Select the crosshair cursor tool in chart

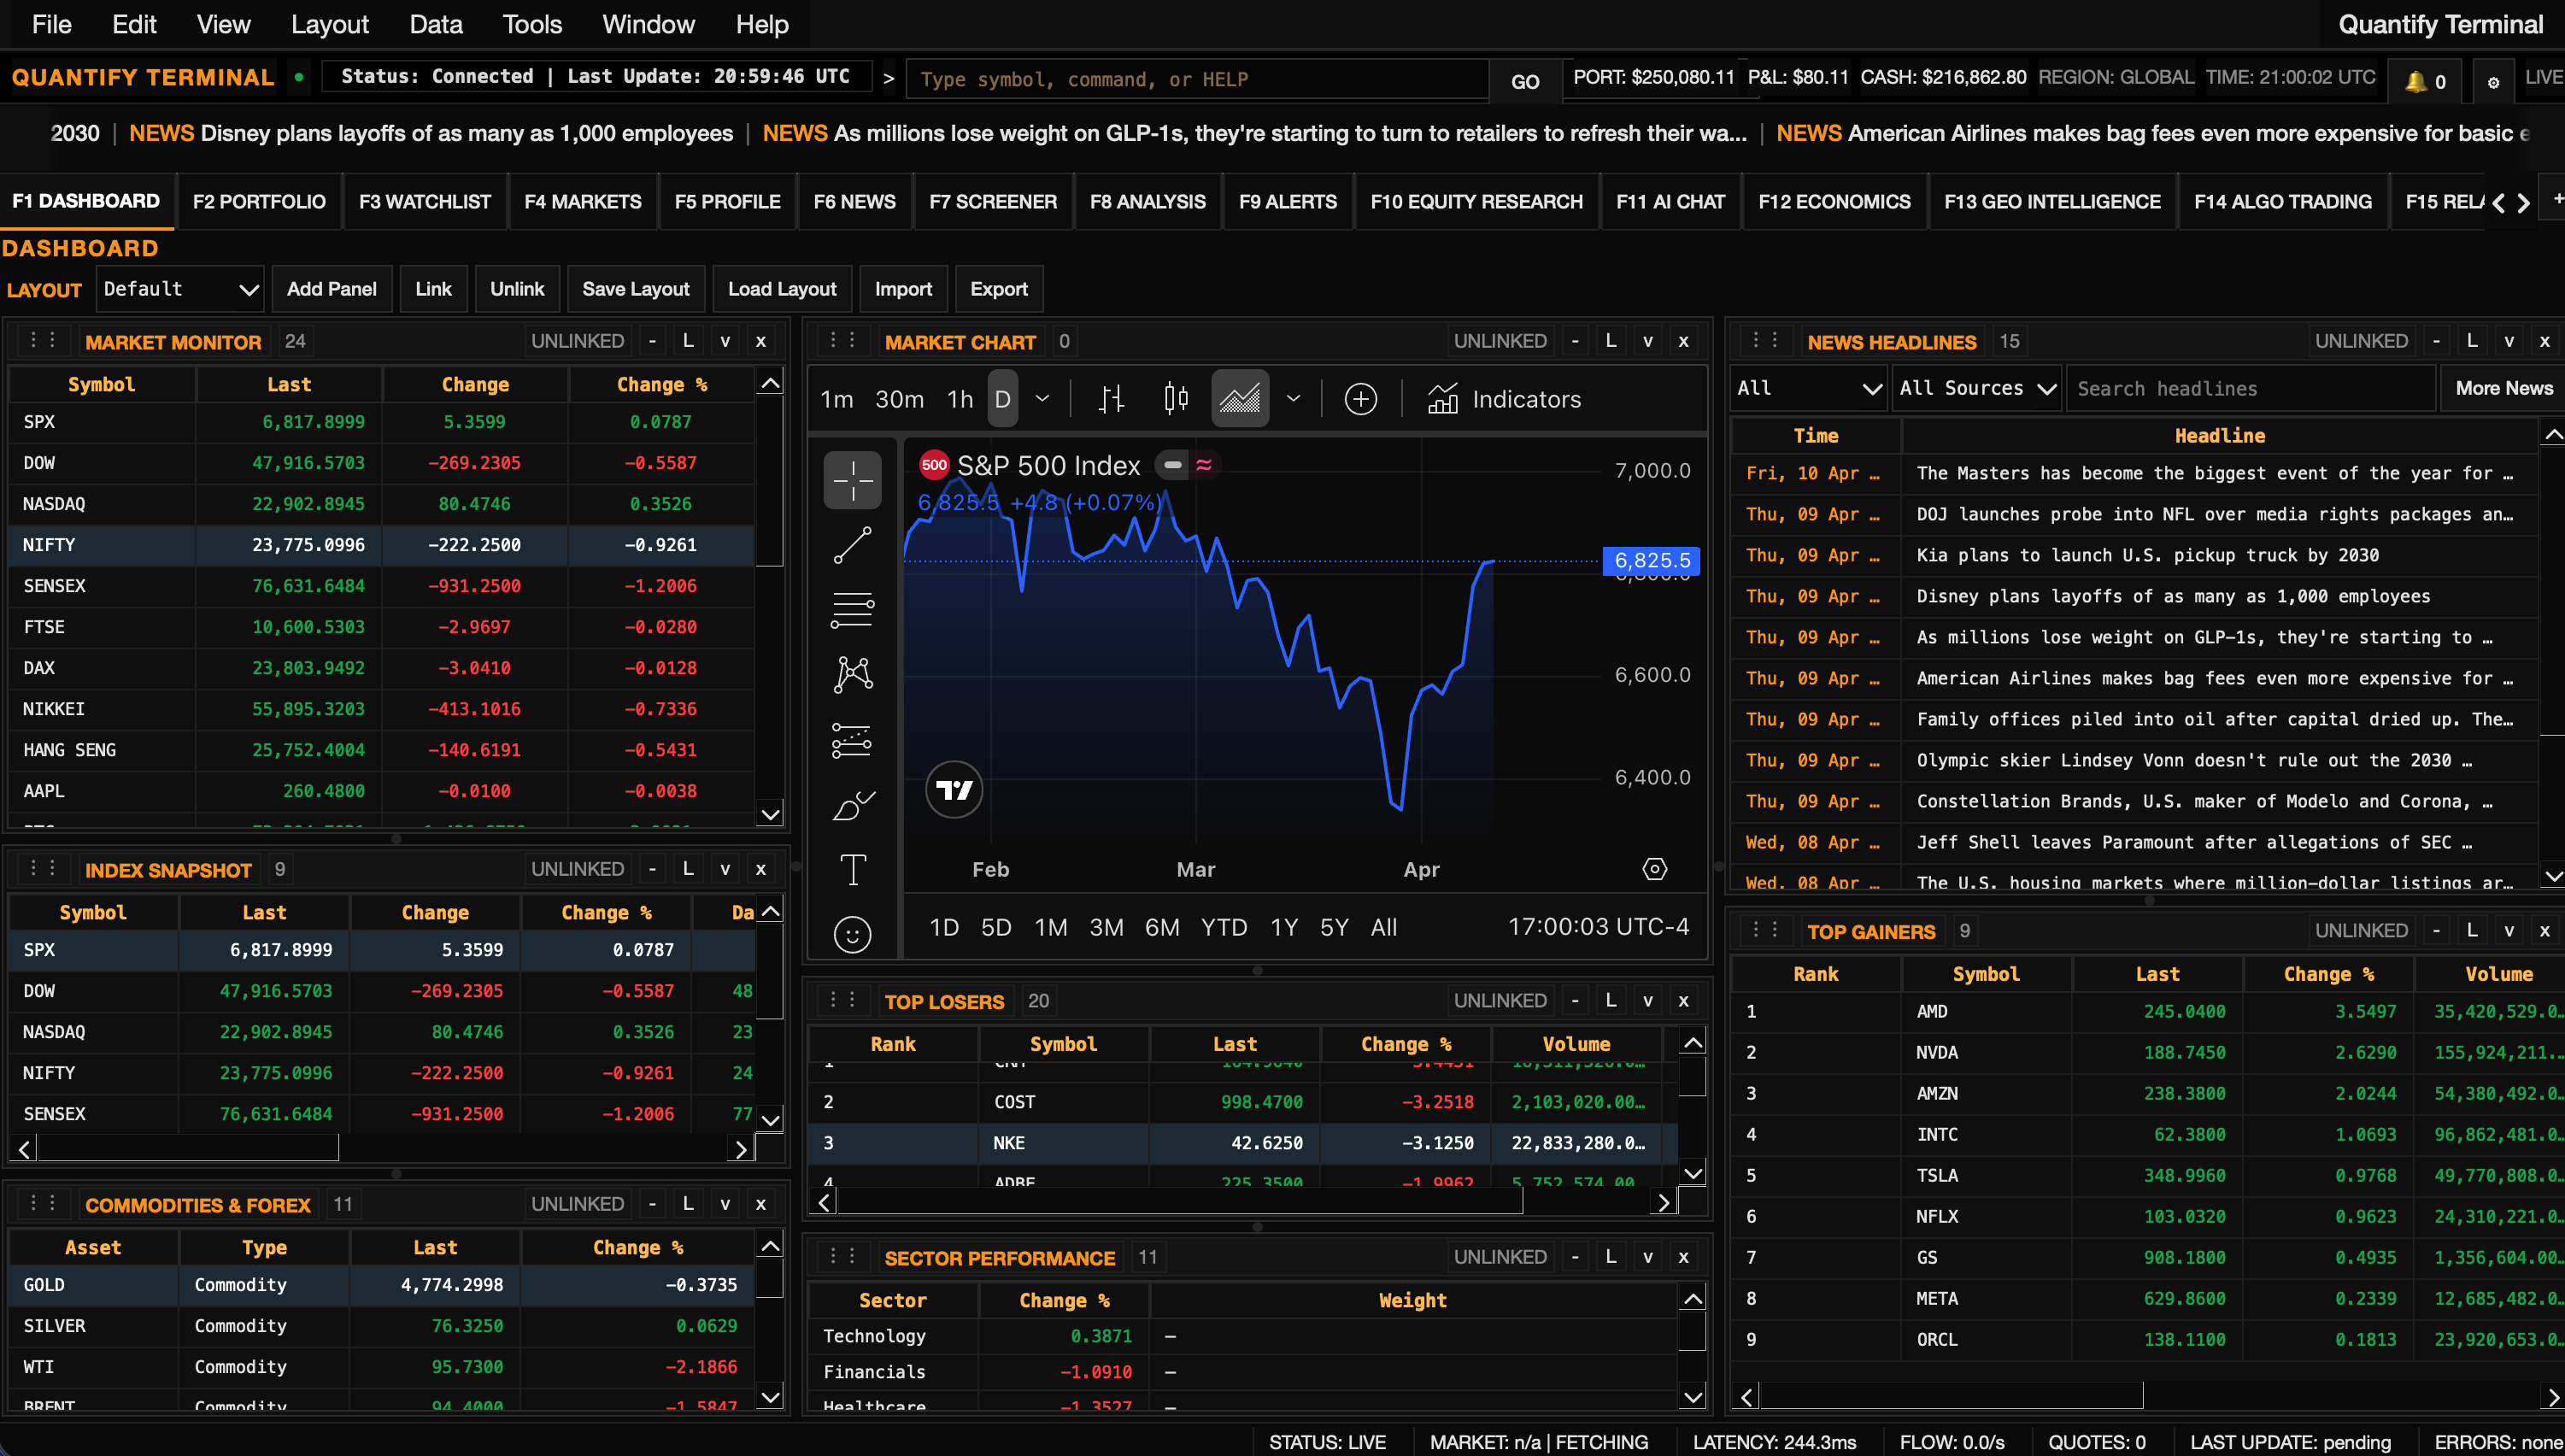coord(852,480)
